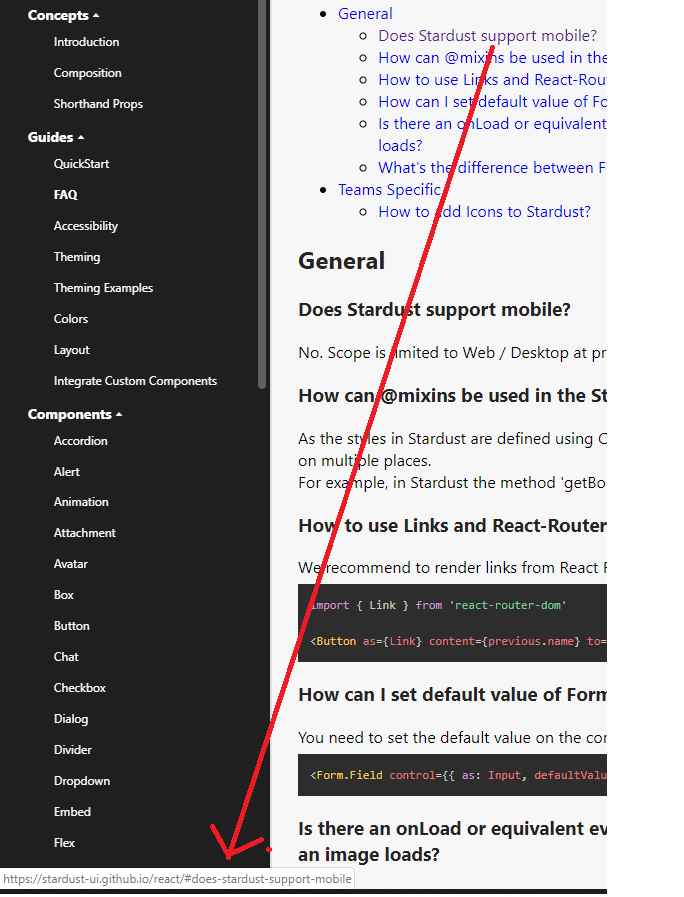Click the Form.Field code block
This screenshot has height=897, width=684.
coord(452,775)
